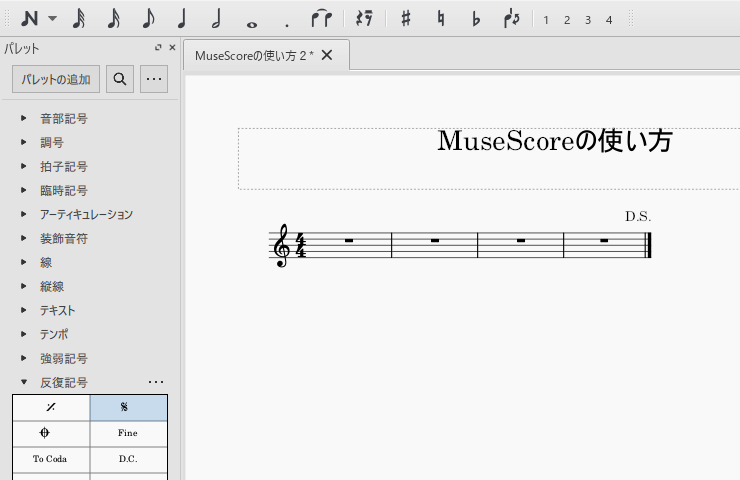740x480 pixels.
Task: Select voice 3
Action: point(588,20)
